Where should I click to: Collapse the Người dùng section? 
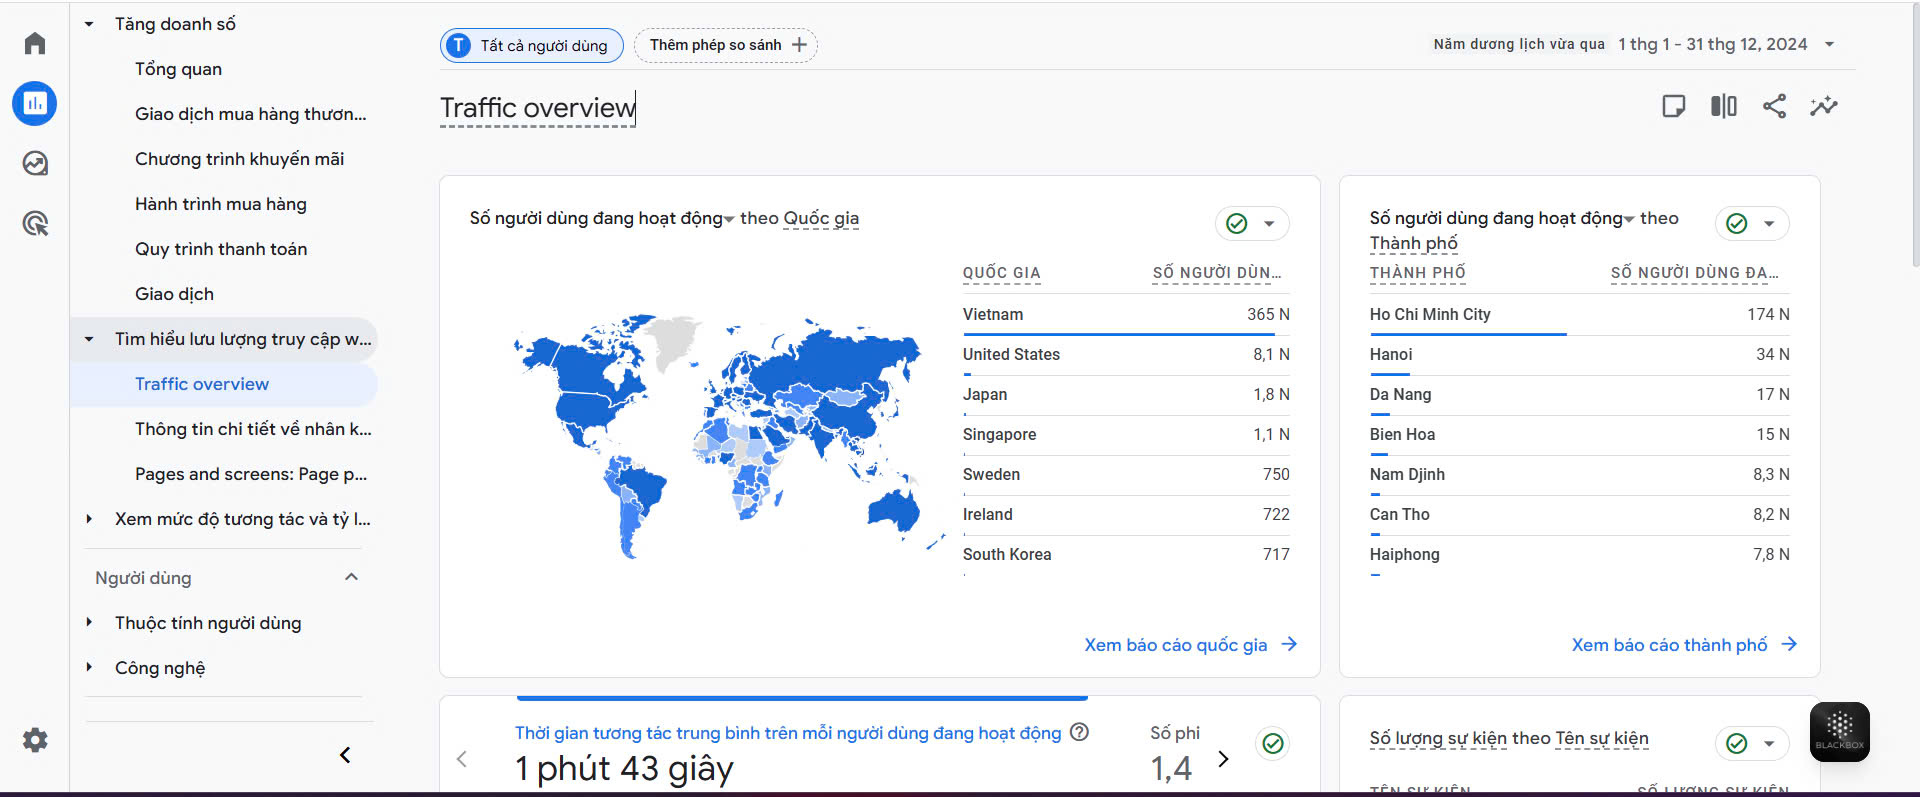coord(351,577)
